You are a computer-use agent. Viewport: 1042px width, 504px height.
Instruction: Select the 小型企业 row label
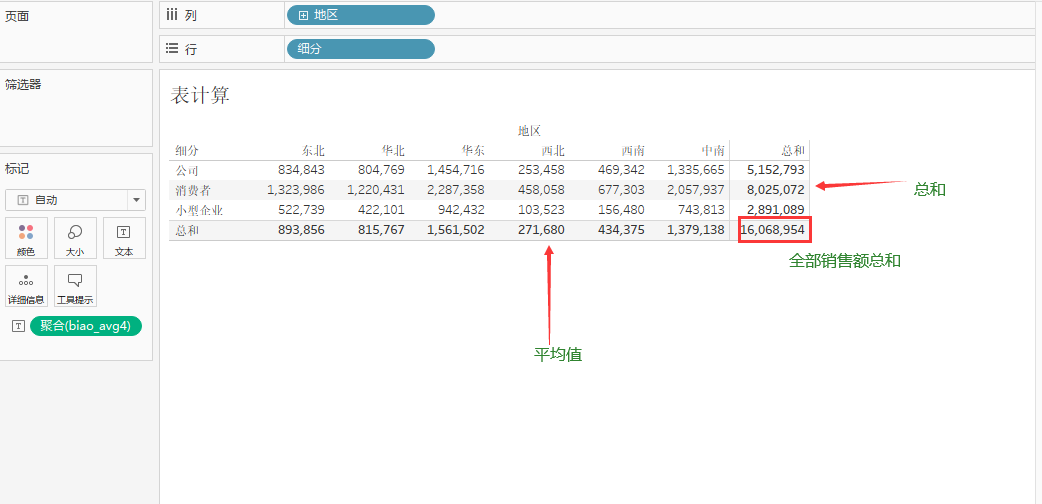pyautogui.click(x=199, y=210)
